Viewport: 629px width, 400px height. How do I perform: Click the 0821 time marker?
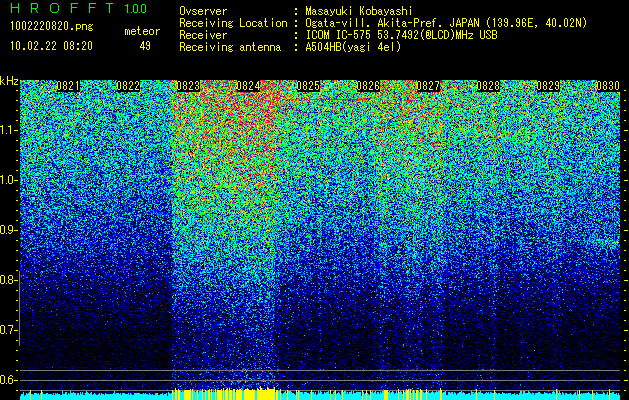(68, 86)
